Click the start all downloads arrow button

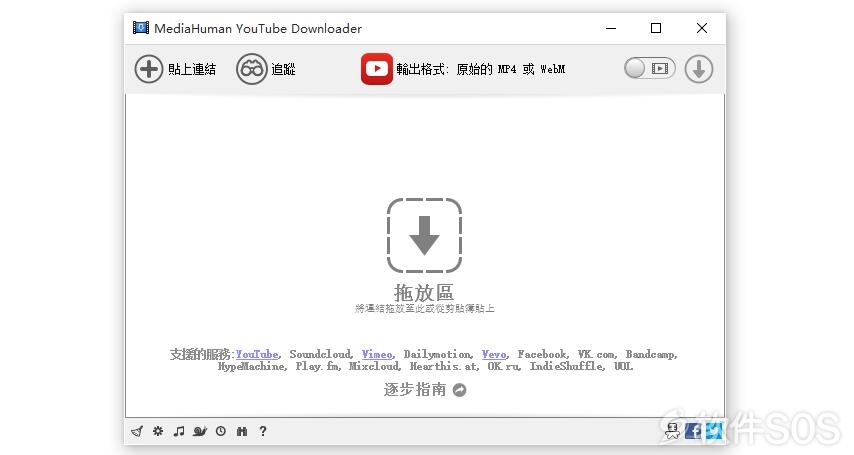pos(699,69)
